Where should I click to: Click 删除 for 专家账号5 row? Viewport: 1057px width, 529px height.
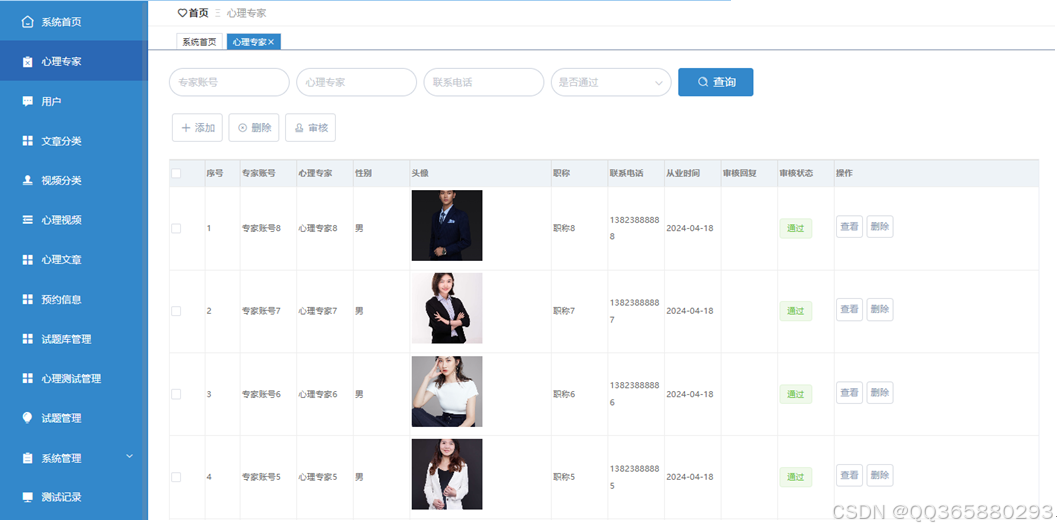[880, 476]
